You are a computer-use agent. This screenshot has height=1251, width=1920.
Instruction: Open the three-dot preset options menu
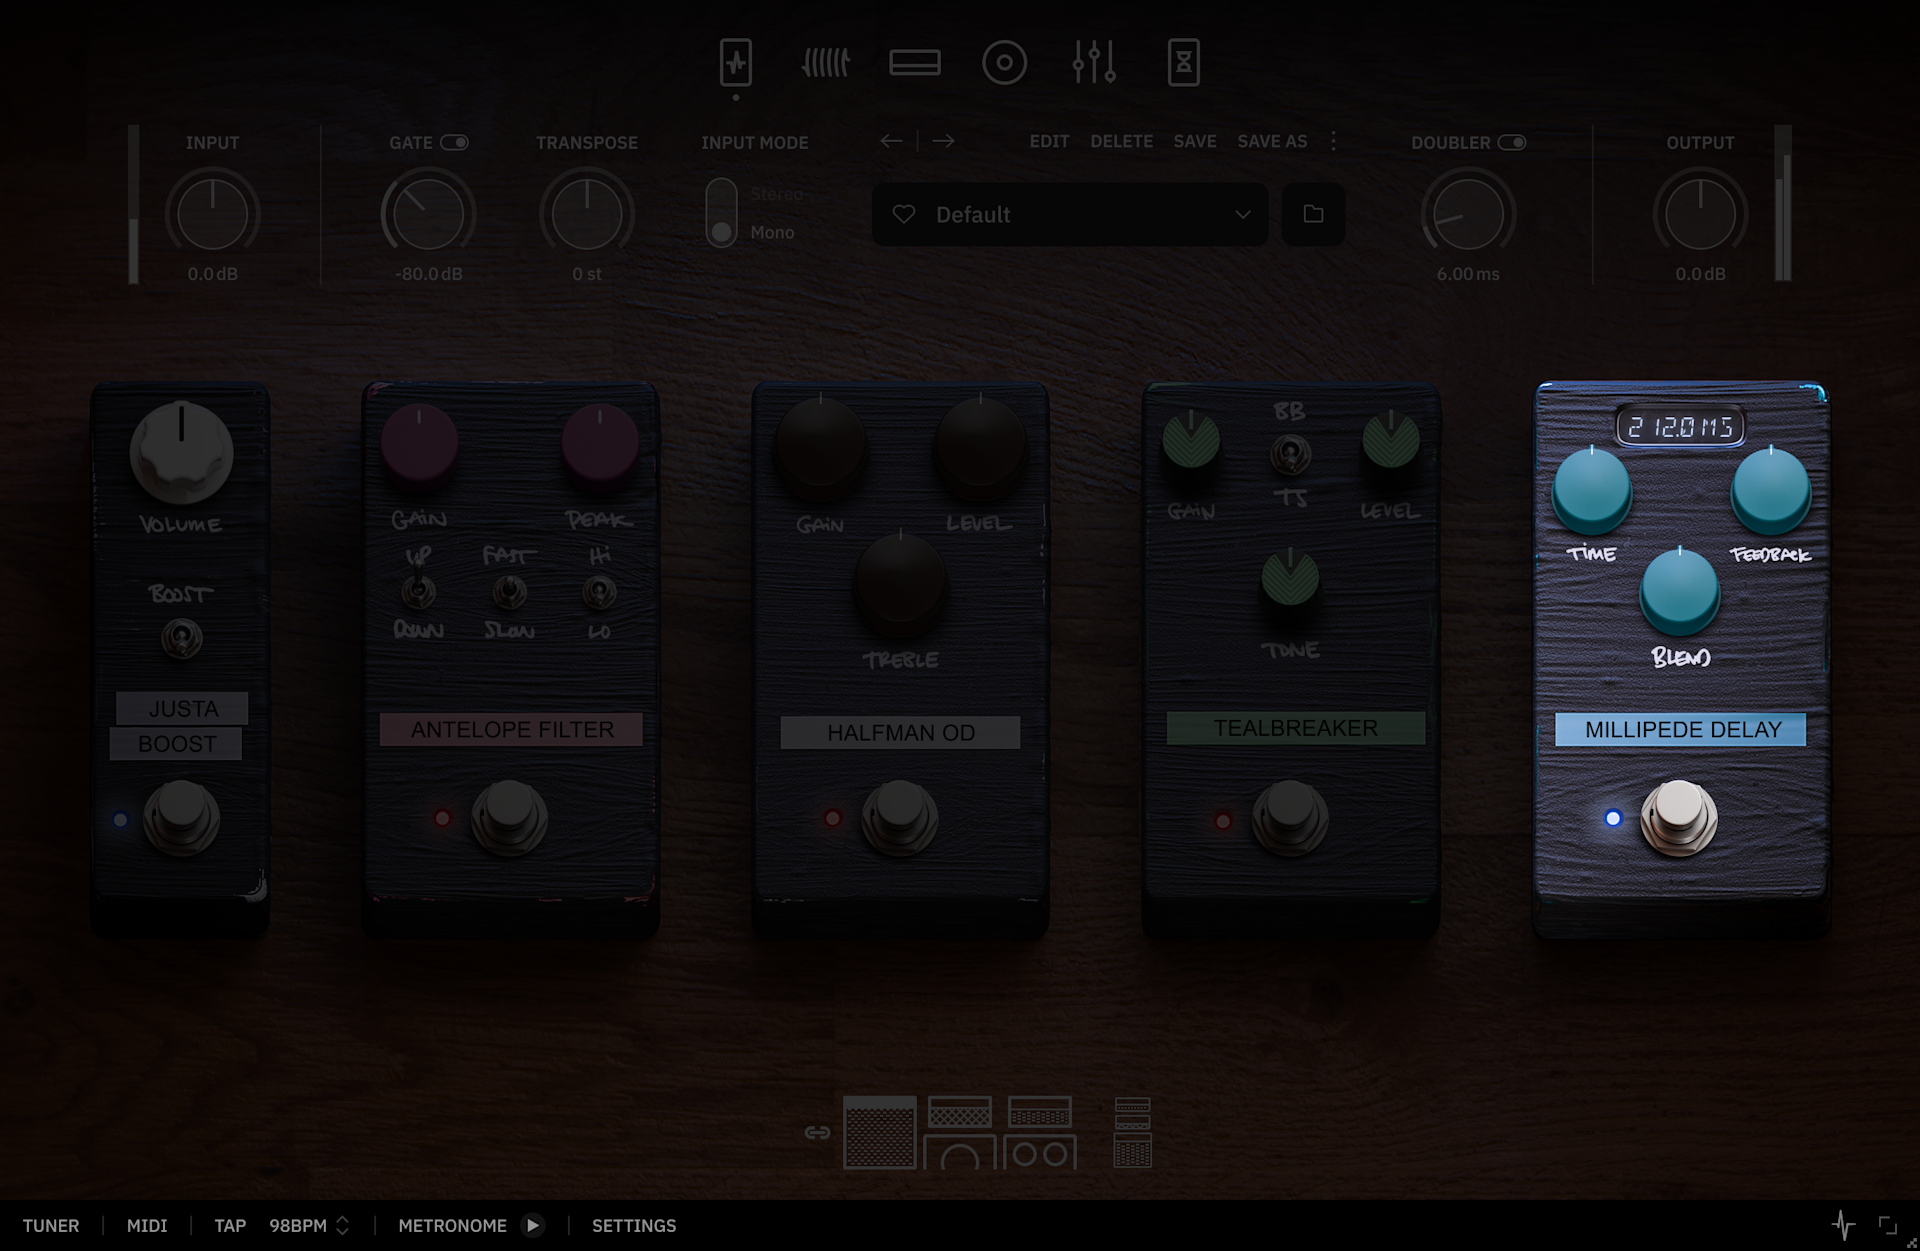[1333, 141]
